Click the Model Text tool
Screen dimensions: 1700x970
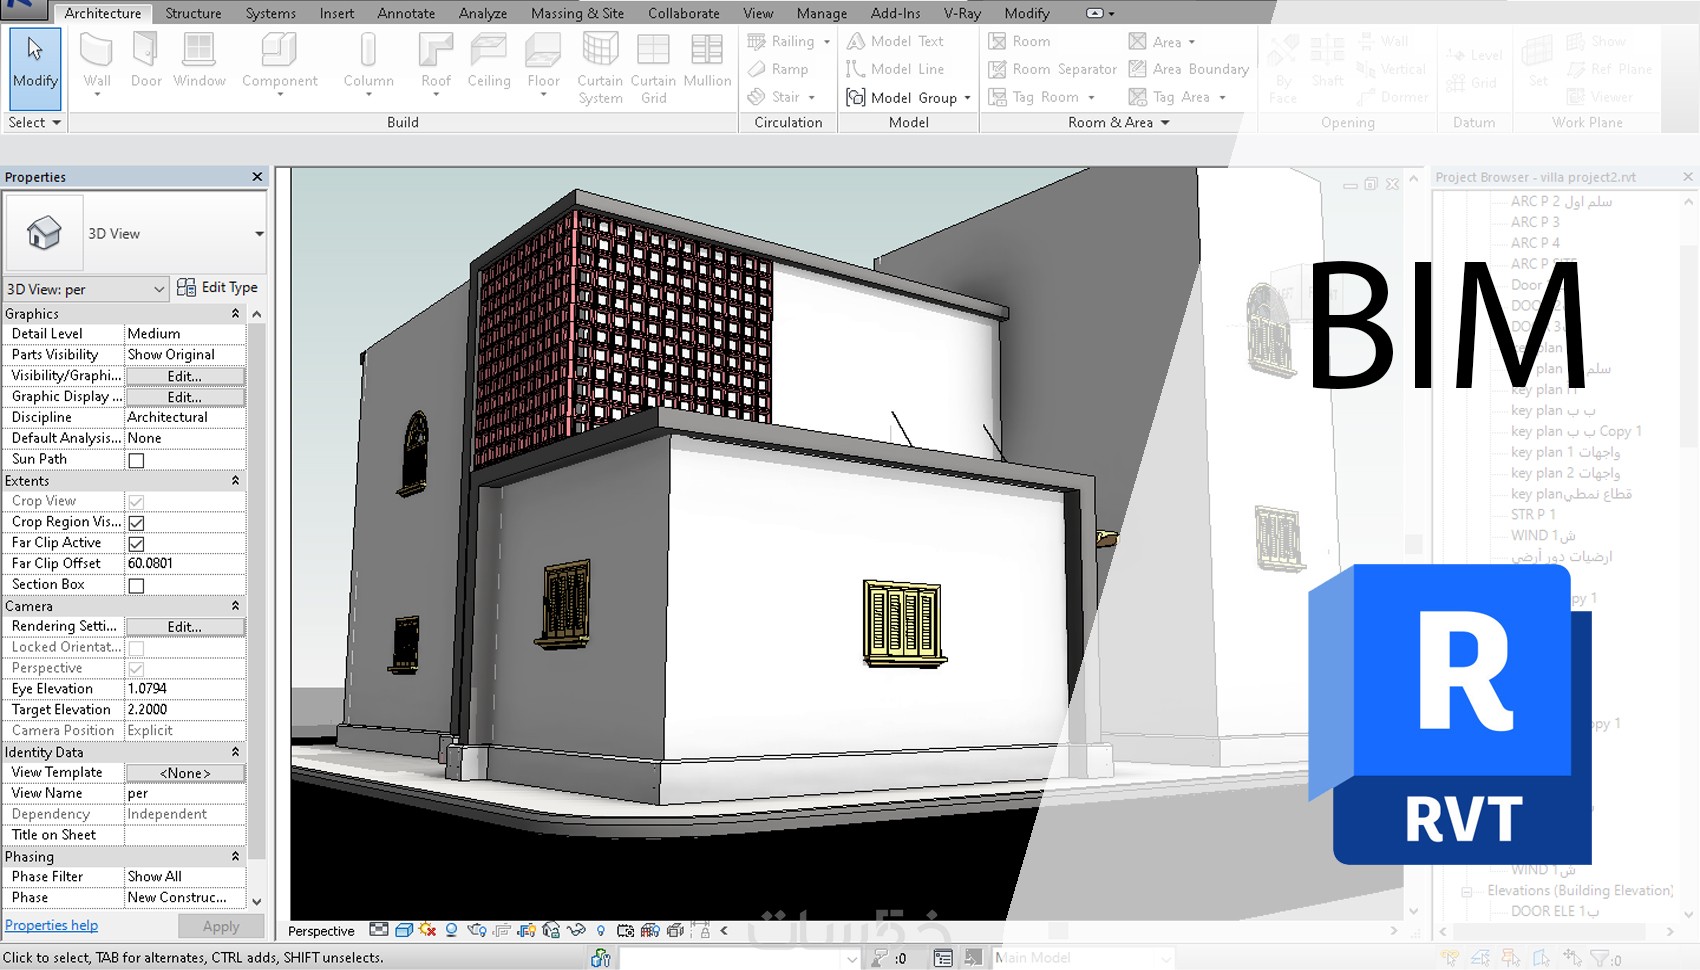[895, 41]
